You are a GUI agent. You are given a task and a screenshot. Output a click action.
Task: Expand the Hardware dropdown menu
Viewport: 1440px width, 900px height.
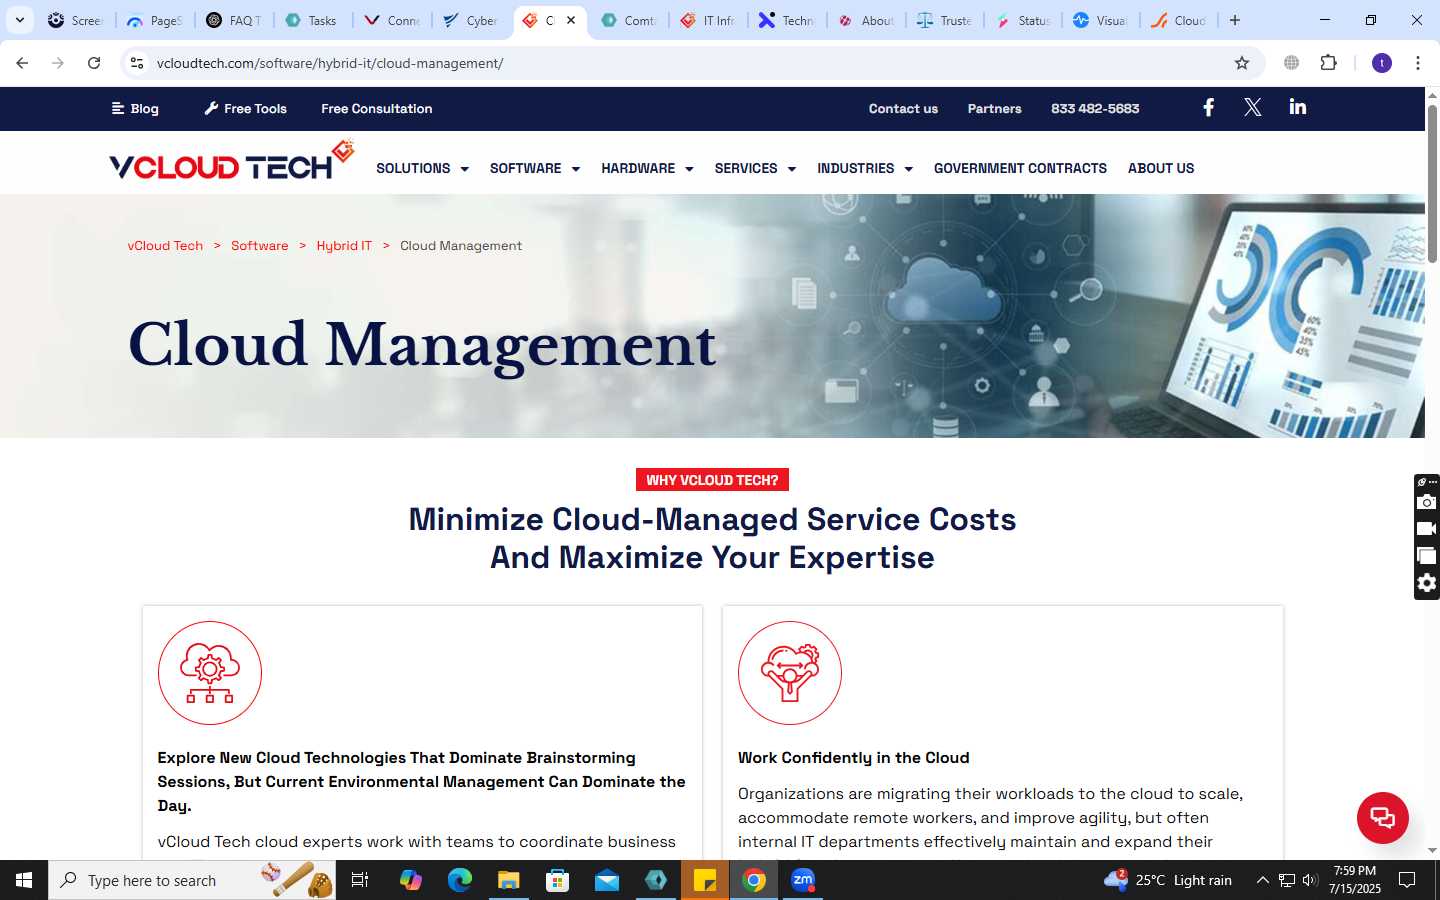coord(647,168)
